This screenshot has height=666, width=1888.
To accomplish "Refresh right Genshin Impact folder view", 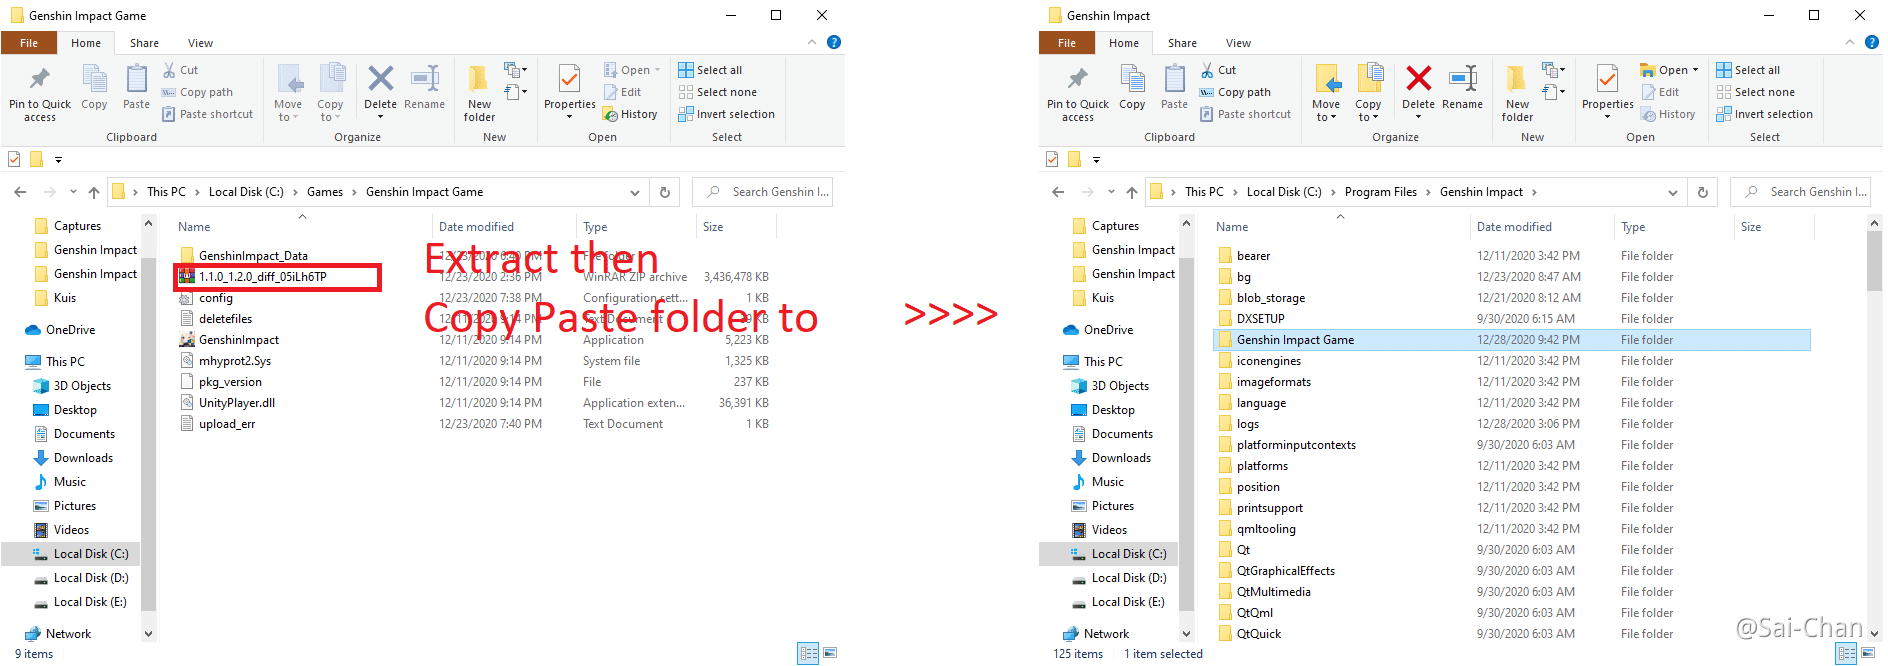I will (1703, 192).
